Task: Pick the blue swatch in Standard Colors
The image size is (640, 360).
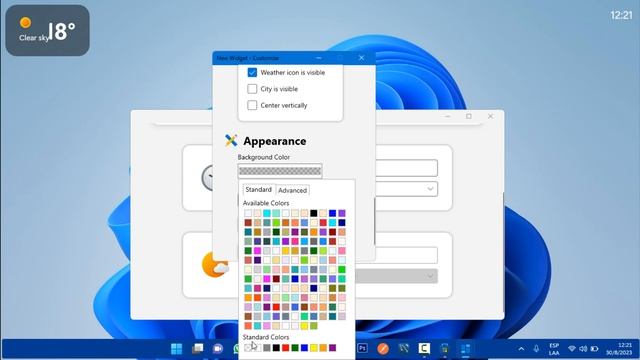Action: pyautogui.click(x=304, y=348)
